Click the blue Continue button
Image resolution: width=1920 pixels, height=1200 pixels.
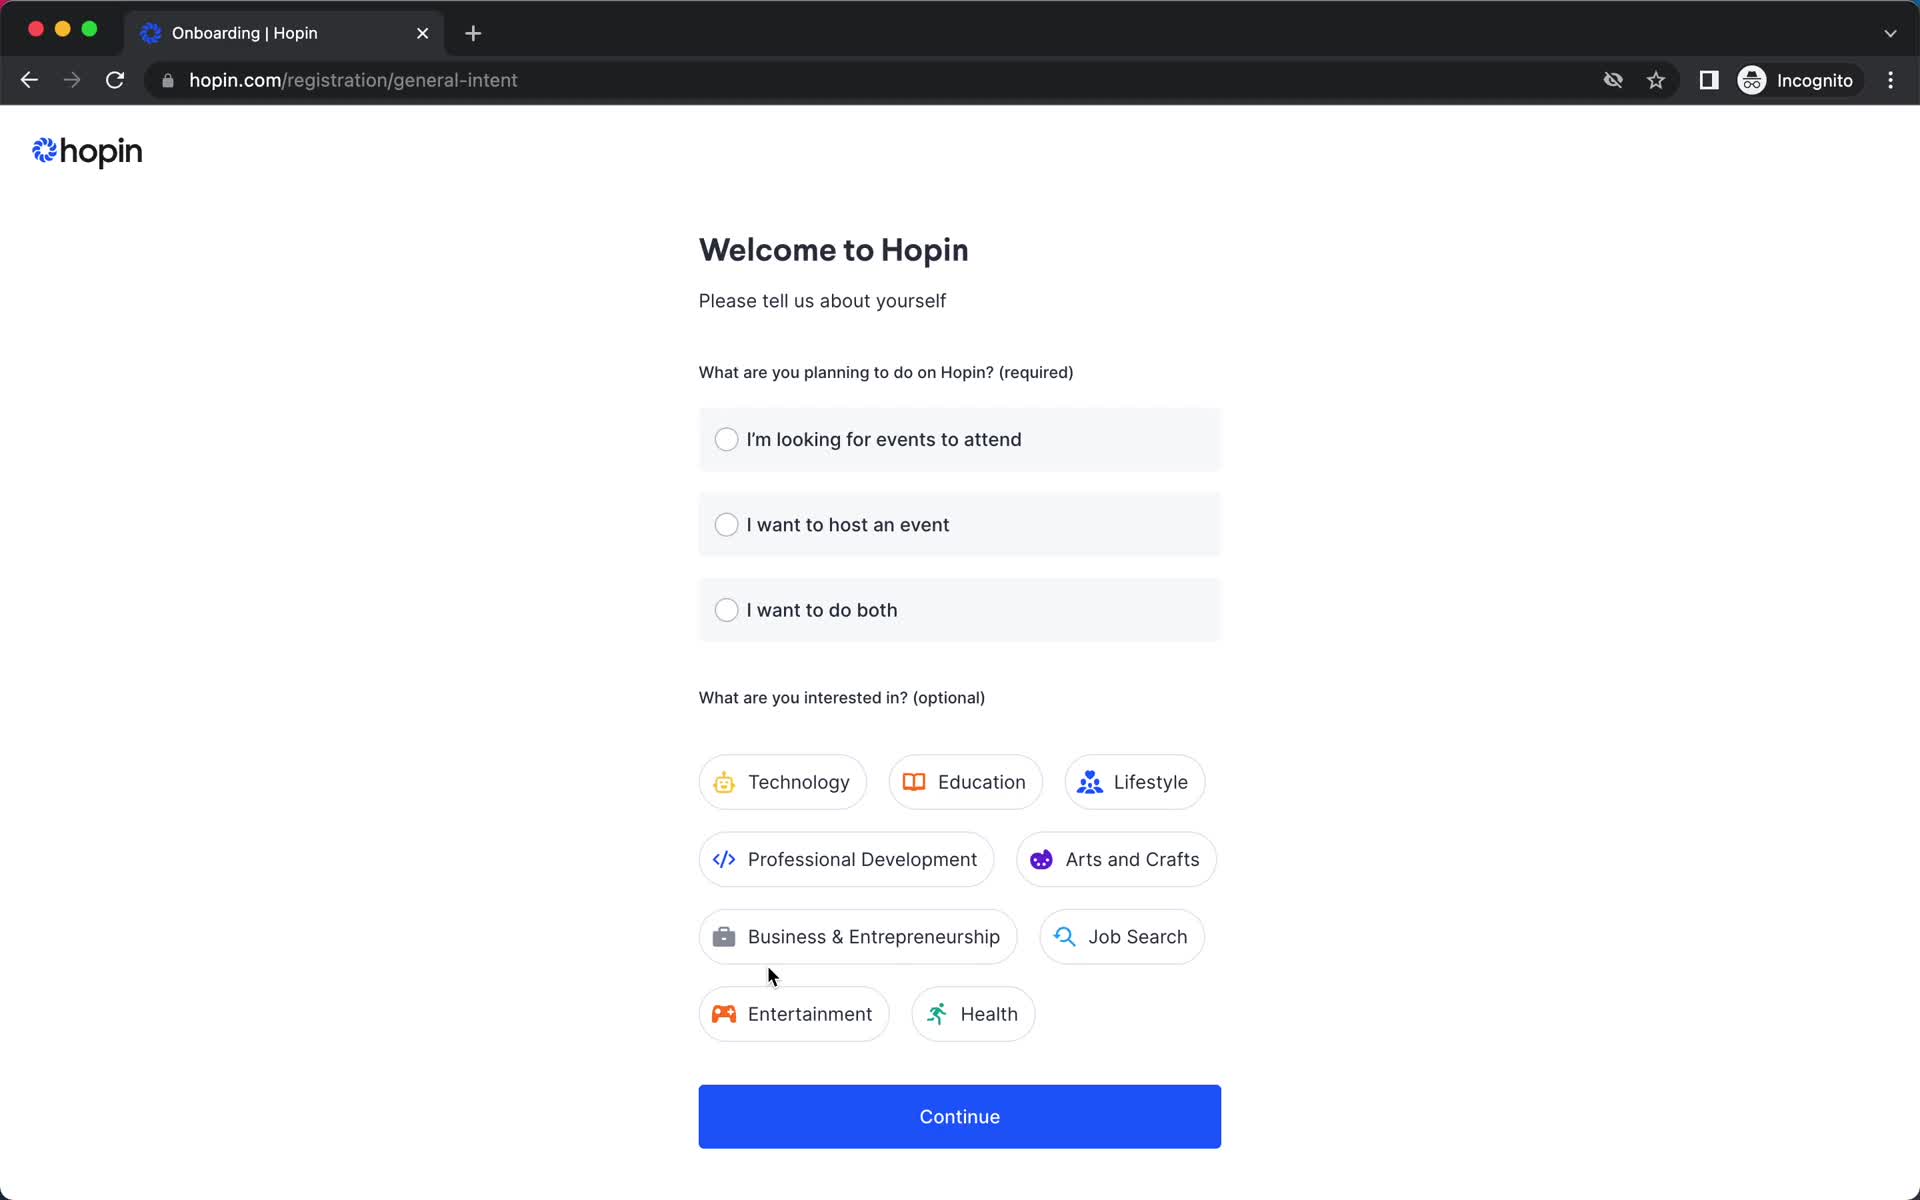(959, 1116)
